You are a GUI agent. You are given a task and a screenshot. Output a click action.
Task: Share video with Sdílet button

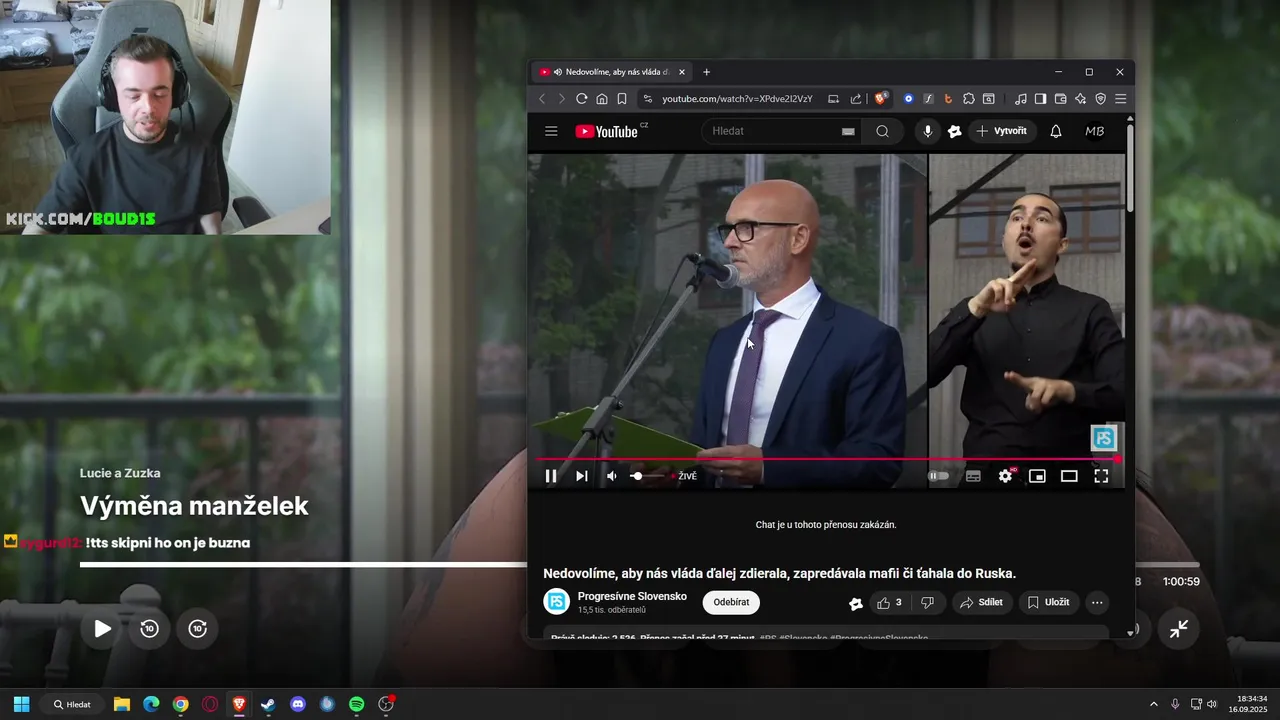pyautogui.click(x=981, y=602)
